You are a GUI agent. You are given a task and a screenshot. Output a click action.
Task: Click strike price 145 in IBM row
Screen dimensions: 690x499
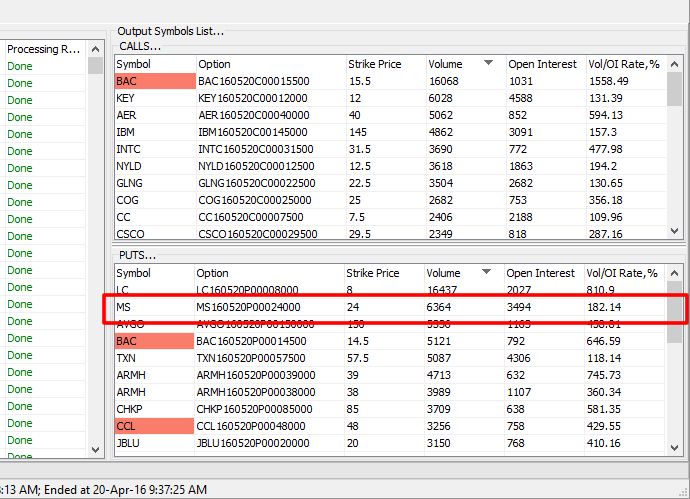click(358, 132)
